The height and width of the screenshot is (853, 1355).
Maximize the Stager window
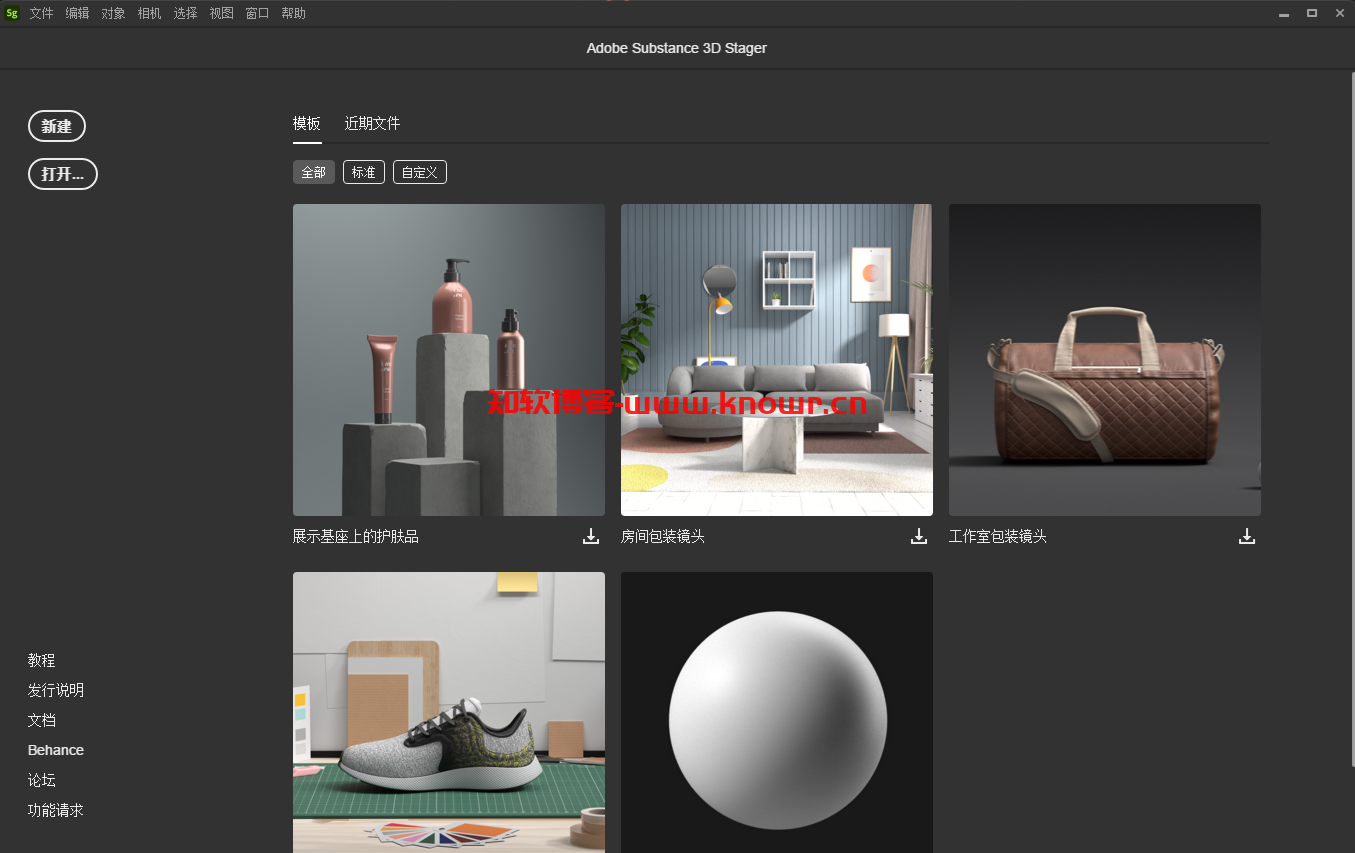pos(1312,13)
